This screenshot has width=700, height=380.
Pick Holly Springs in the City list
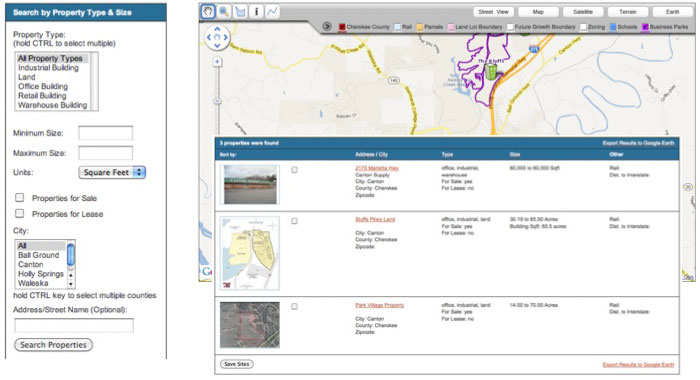click(41, 274)
